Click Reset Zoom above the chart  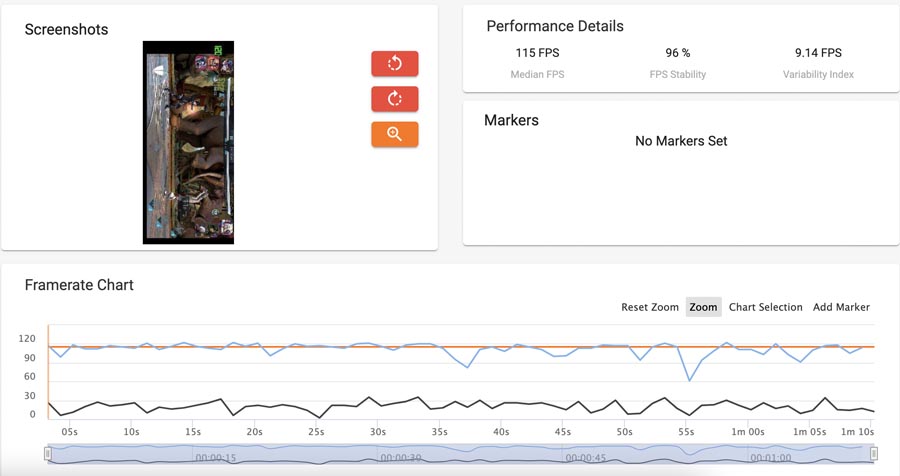point(649,307)
